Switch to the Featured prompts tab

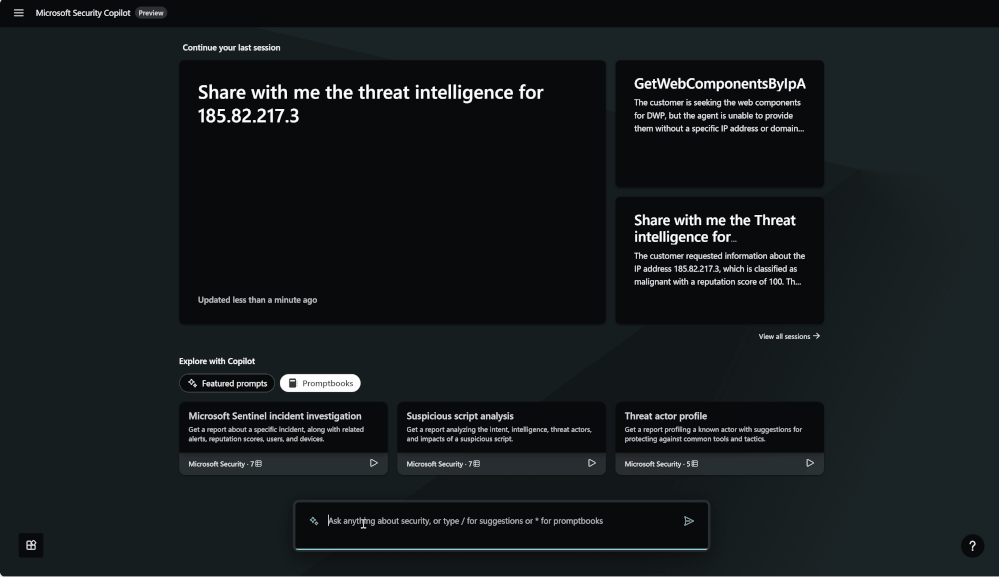[x=227, y=383]
